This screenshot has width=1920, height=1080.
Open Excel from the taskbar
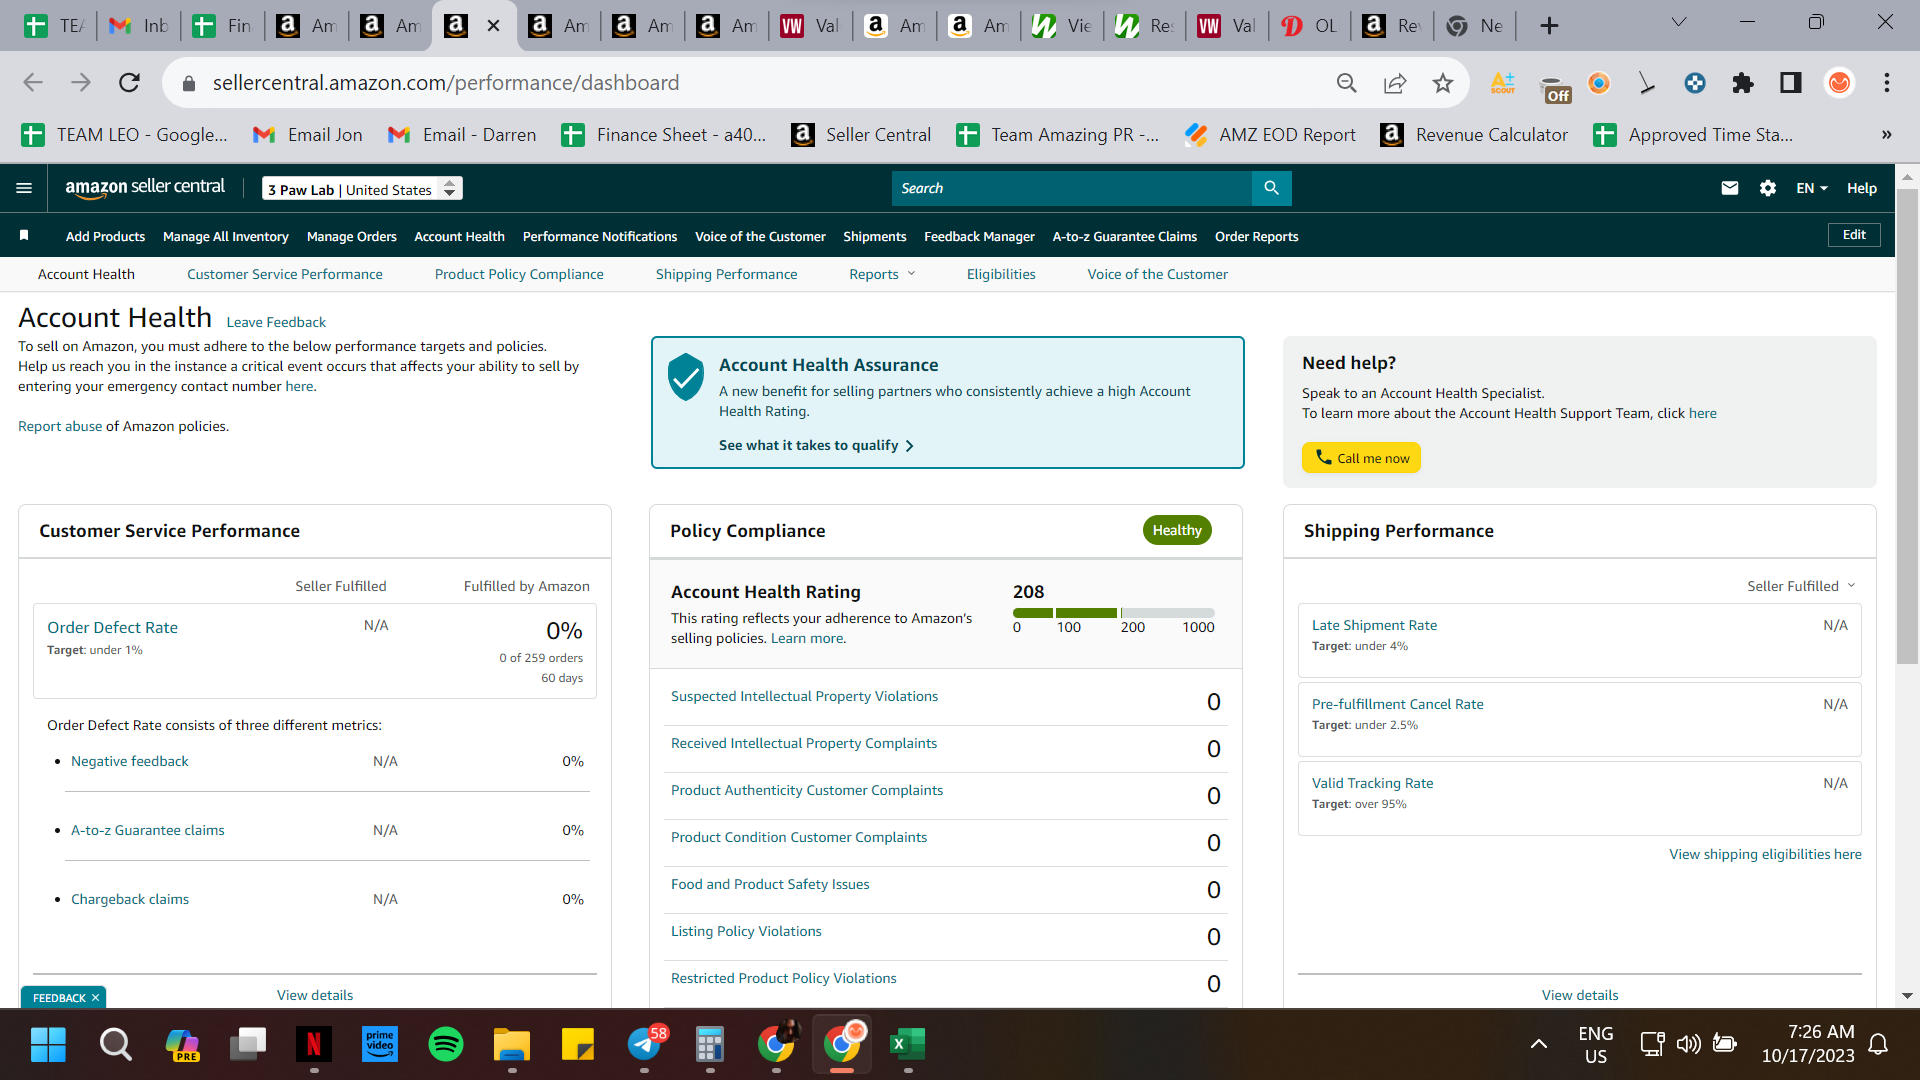tap(908, 1045)
